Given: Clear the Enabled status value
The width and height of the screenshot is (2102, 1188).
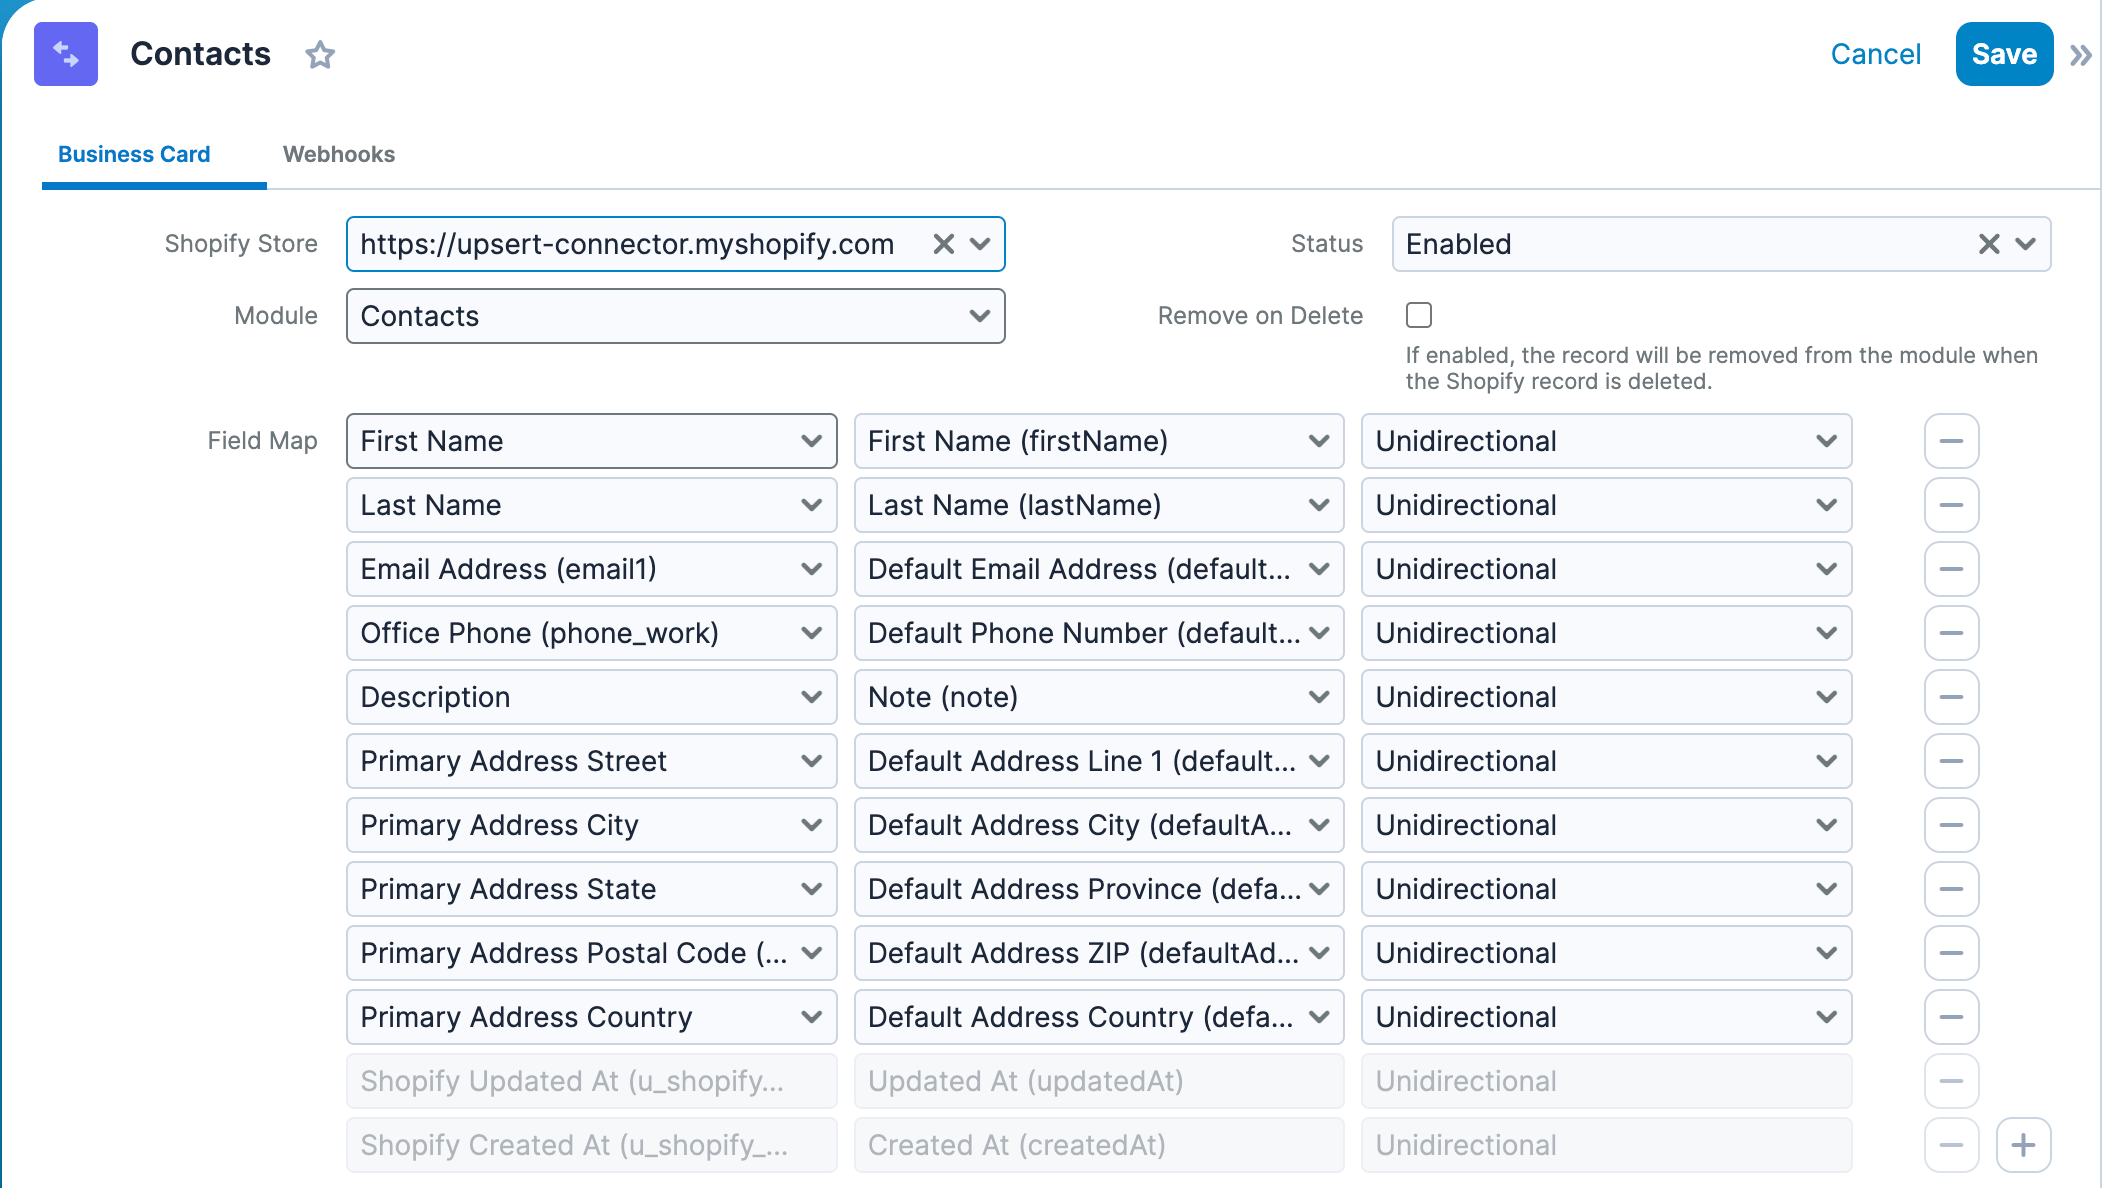Looking at the screenshot, I should 1989,243.
